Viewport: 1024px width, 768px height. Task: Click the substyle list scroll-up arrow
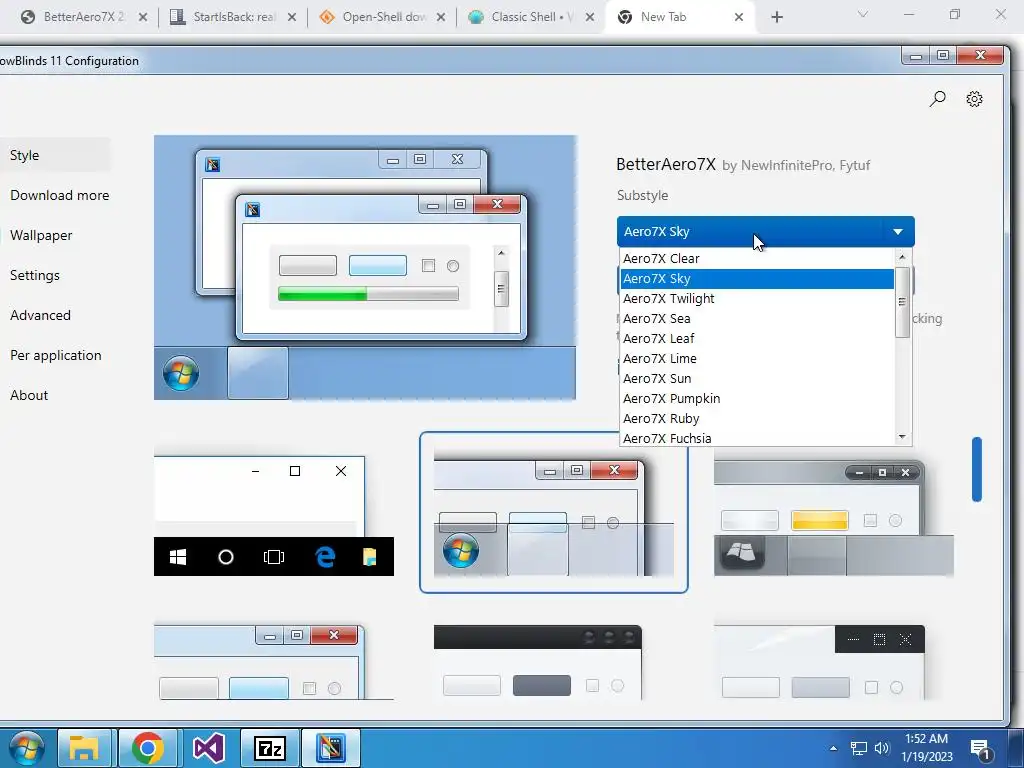pyautogui.click(x=903, y=257)
